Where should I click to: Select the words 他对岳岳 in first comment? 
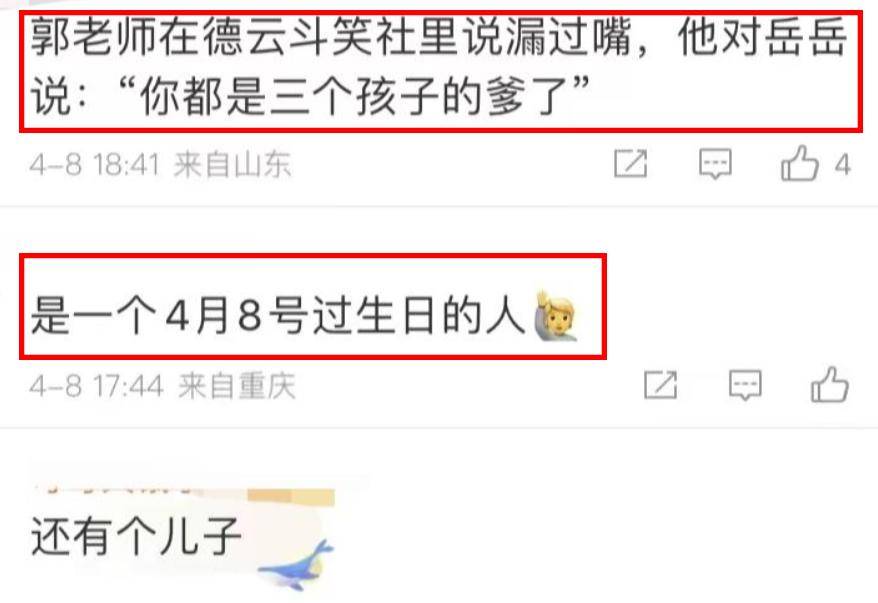point(762,38)
